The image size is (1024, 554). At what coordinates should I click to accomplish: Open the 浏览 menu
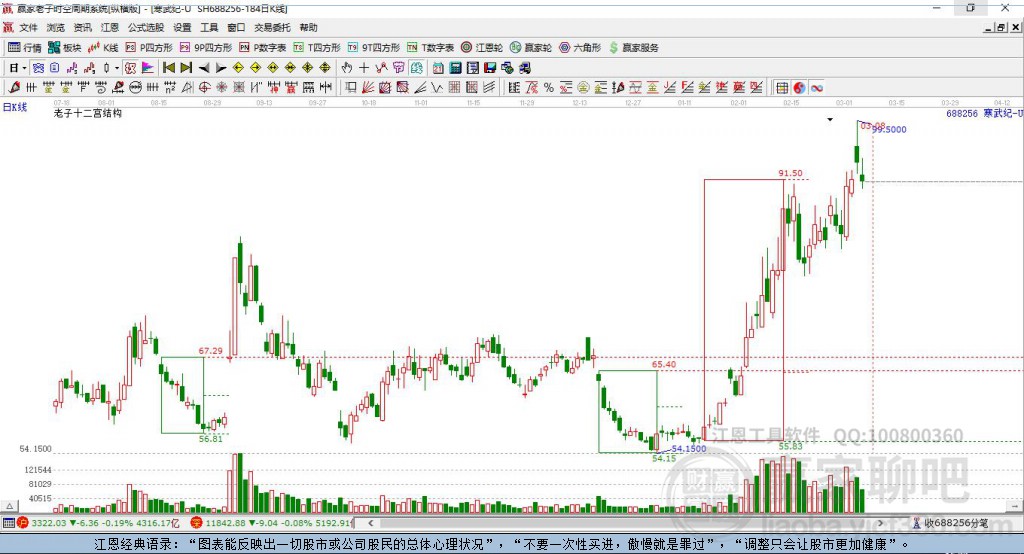click(x=56, y=27)
